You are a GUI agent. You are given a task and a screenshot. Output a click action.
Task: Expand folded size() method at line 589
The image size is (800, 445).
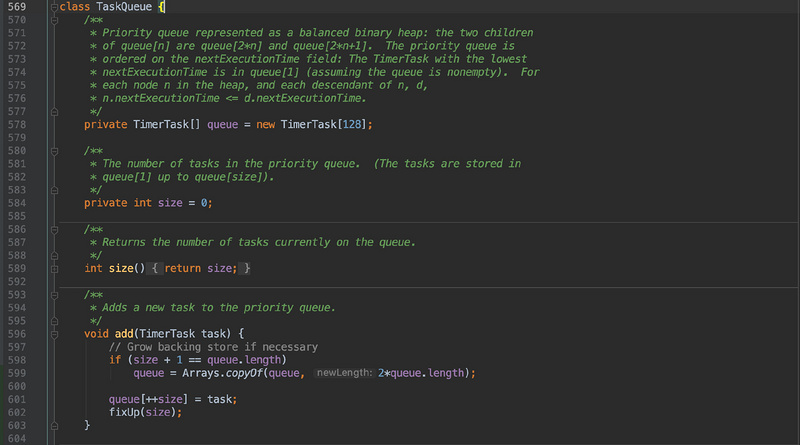[x=53, y=268]
